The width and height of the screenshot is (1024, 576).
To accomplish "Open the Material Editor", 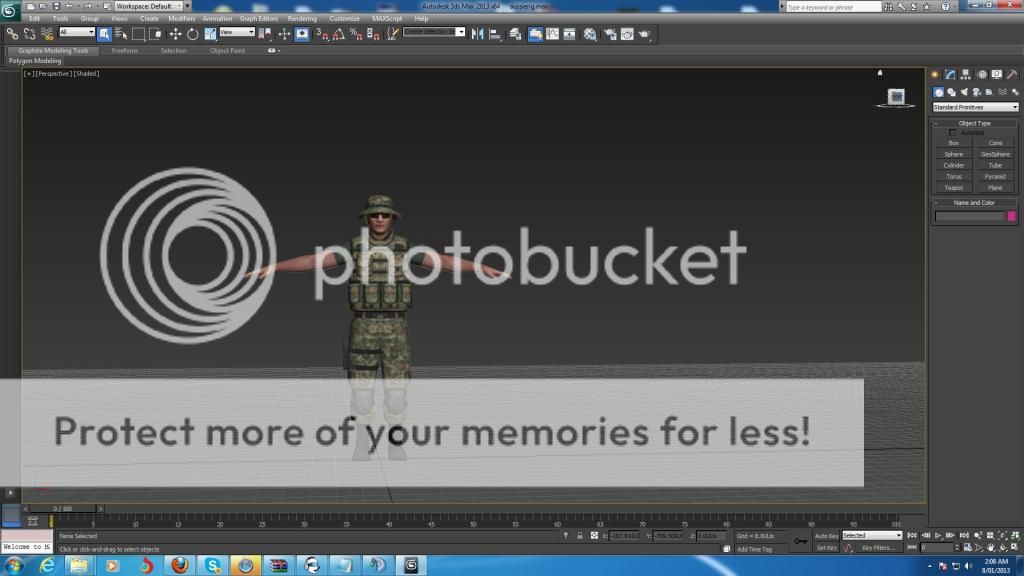I will coord(590,34).
